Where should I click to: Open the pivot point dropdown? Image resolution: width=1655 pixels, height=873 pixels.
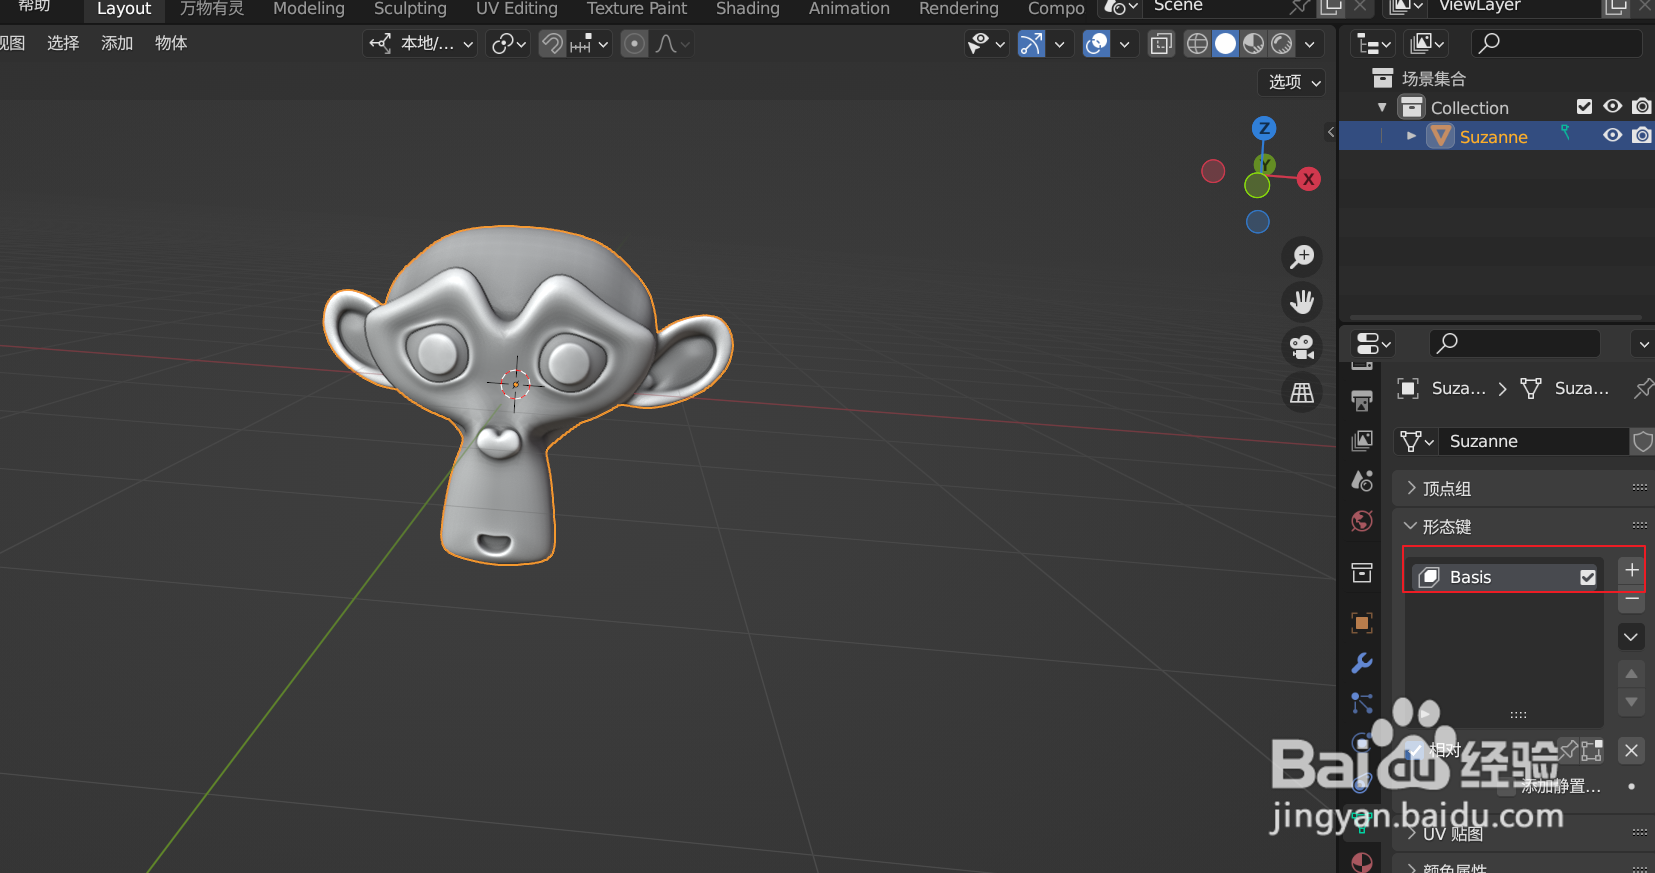(509, 44)
